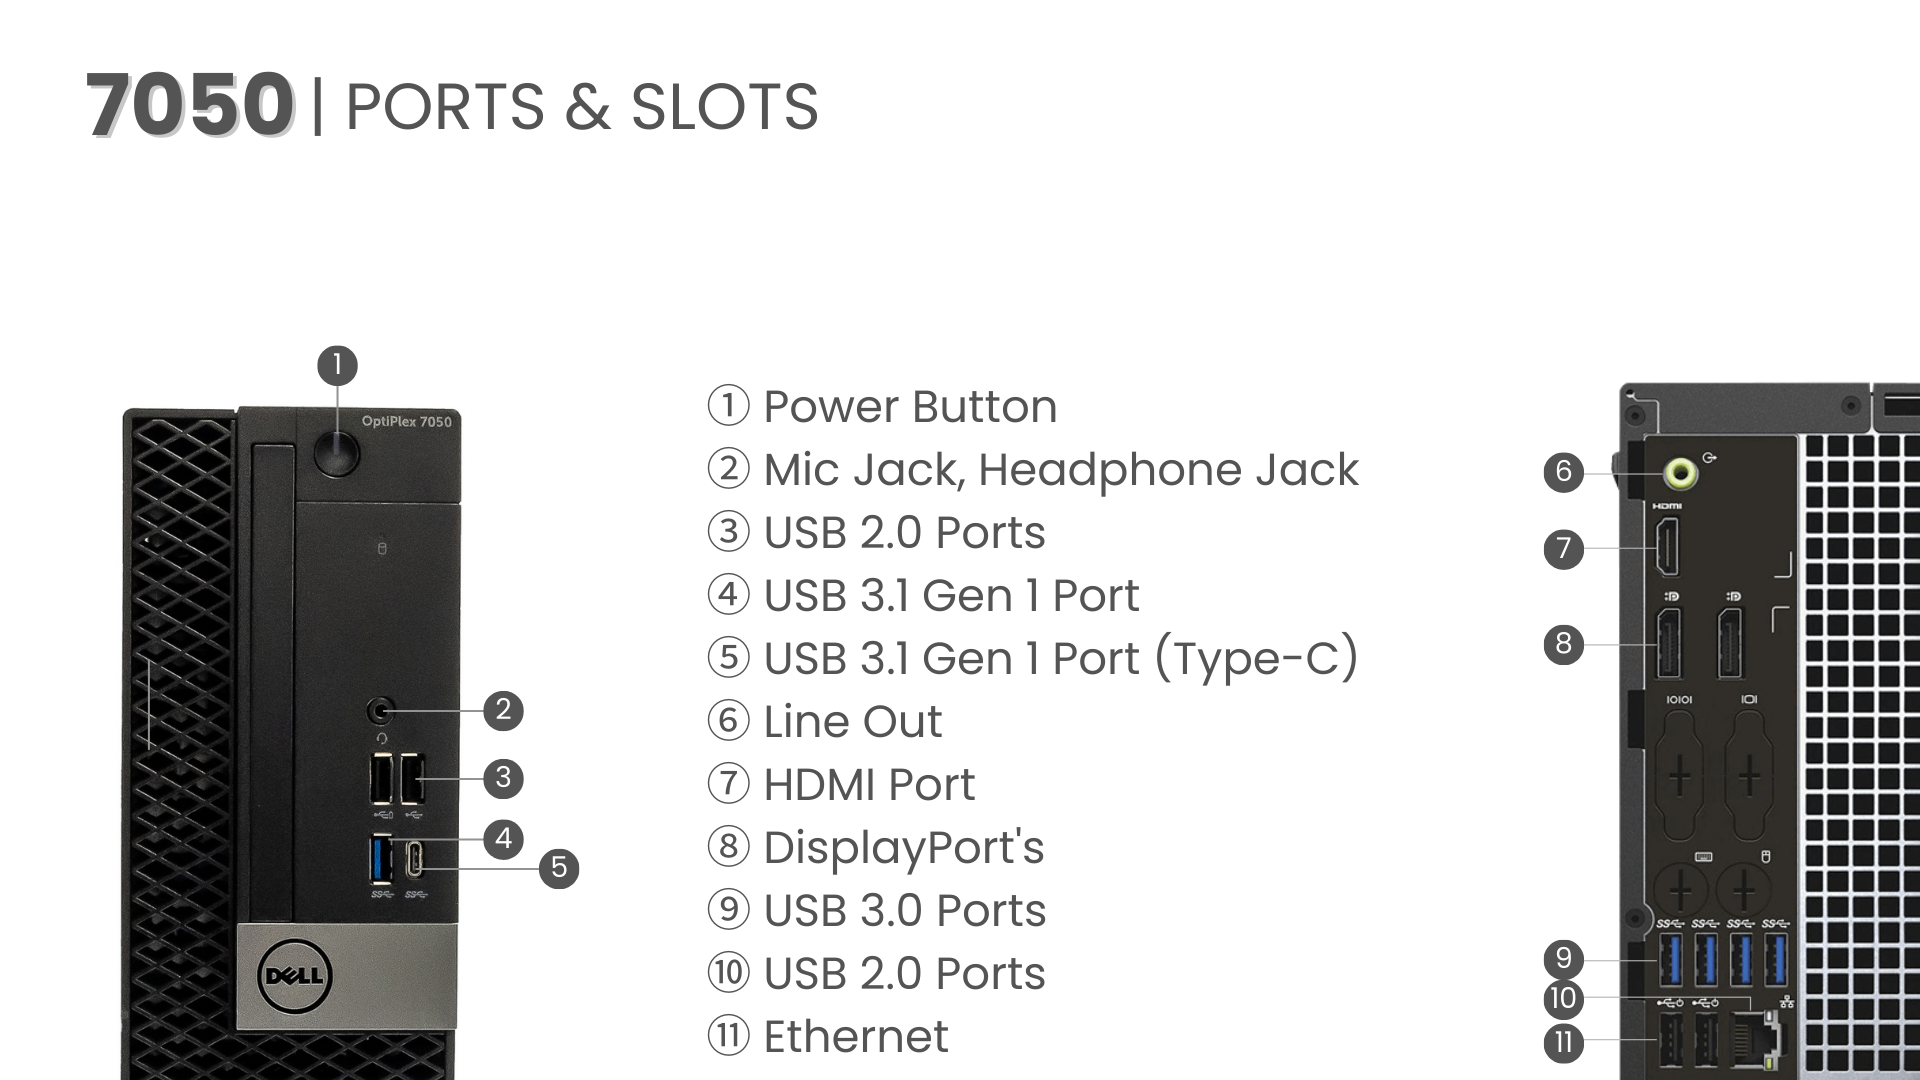Screen dimensions: 1920x1080
Task: Click the "Ethernet" legend entry
Action: tap(855, 1037)
